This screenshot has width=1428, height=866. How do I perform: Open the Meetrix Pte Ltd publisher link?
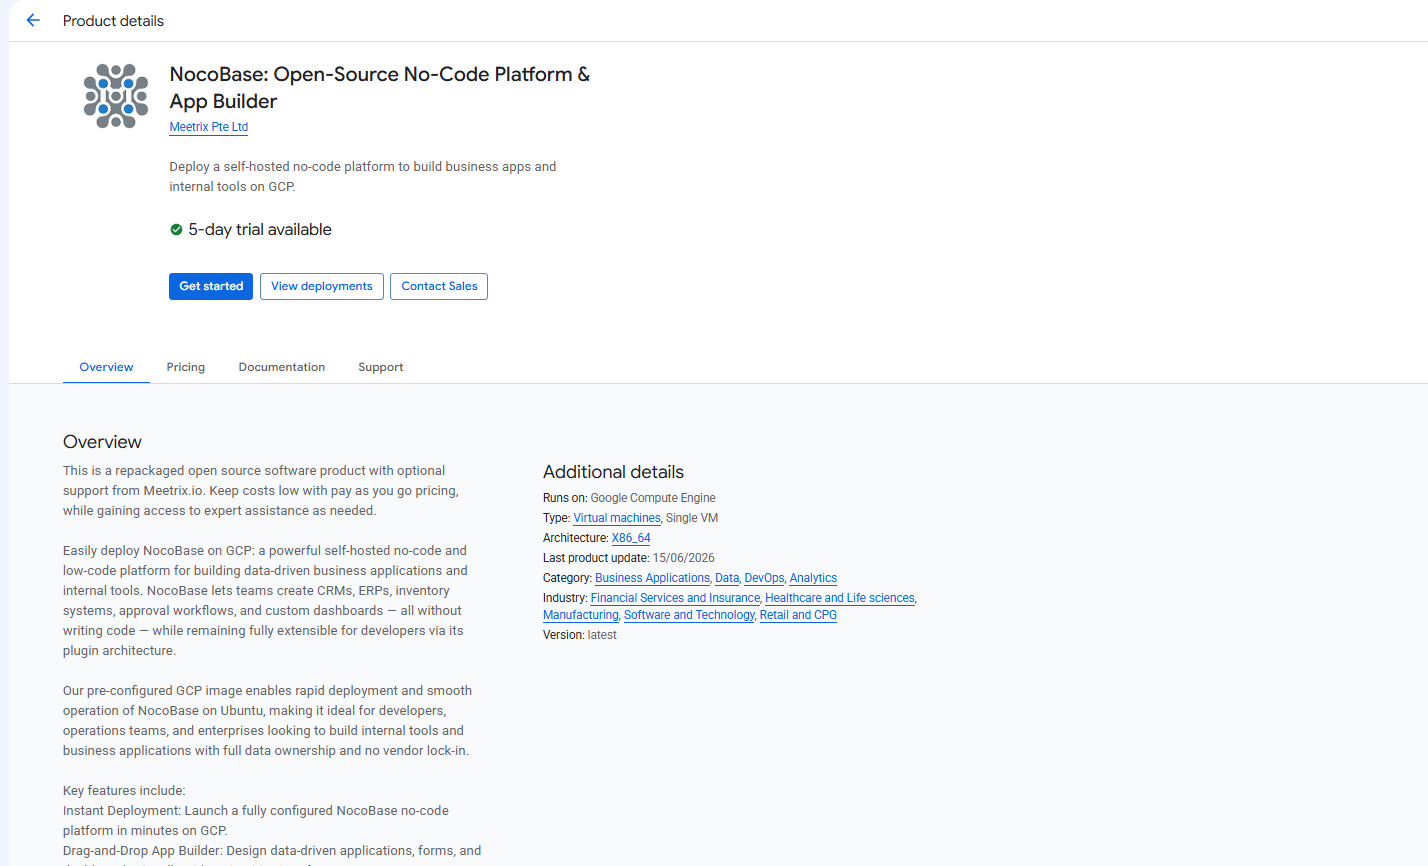coord(209,127)
